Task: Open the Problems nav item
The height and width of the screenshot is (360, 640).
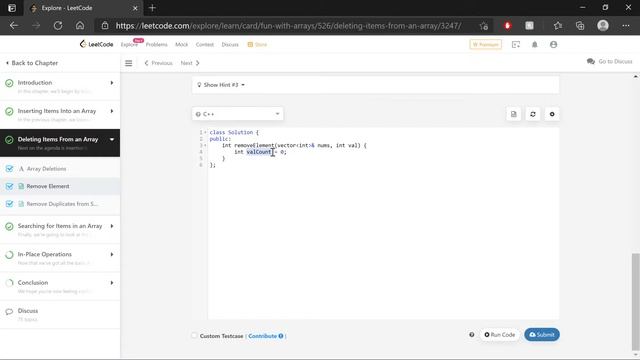Action: tap(156, 44)
